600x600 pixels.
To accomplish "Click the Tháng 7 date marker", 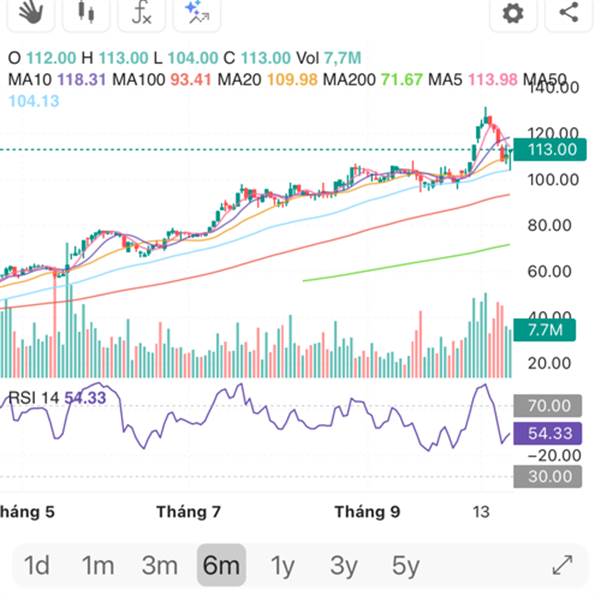I will point(189,512).
